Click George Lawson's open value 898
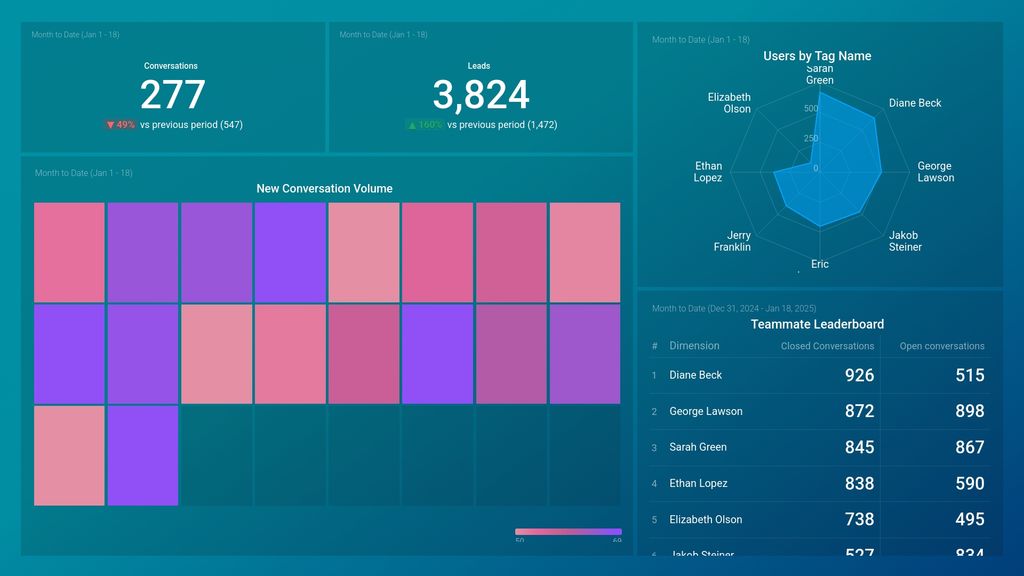1024x576 pixels. tap(970, 411)
